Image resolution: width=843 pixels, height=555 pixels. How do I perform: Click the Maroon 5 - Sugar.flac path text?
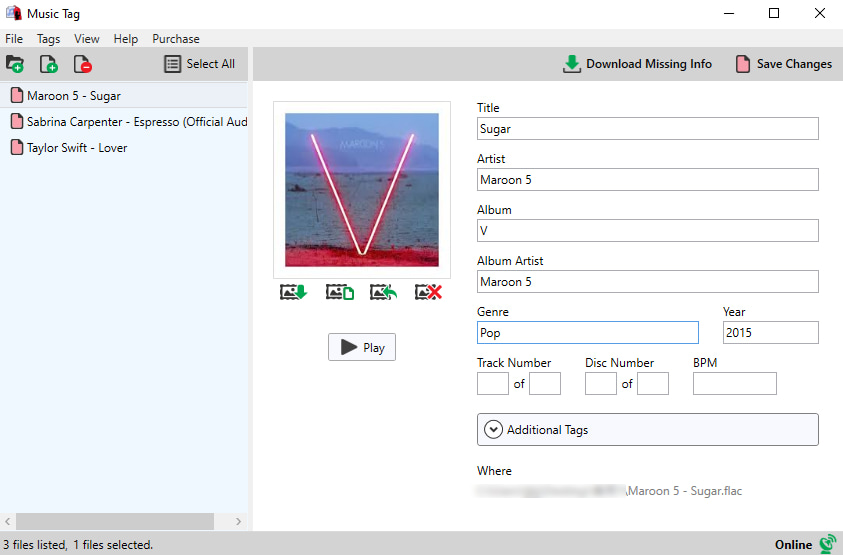pos(684,491)
